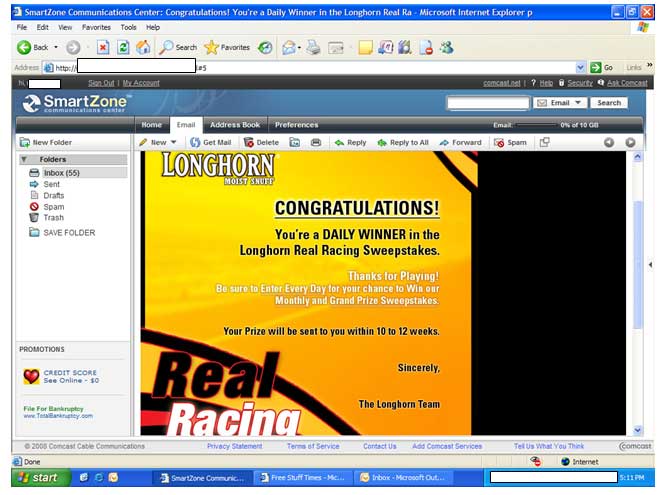The height and width of the screenshot is (495, 660).
Task: Click the search text field
Action: click(488, 103)
